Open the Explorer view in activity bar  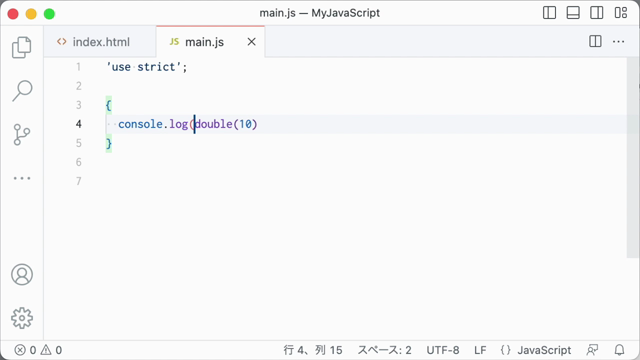coord(22,47)
